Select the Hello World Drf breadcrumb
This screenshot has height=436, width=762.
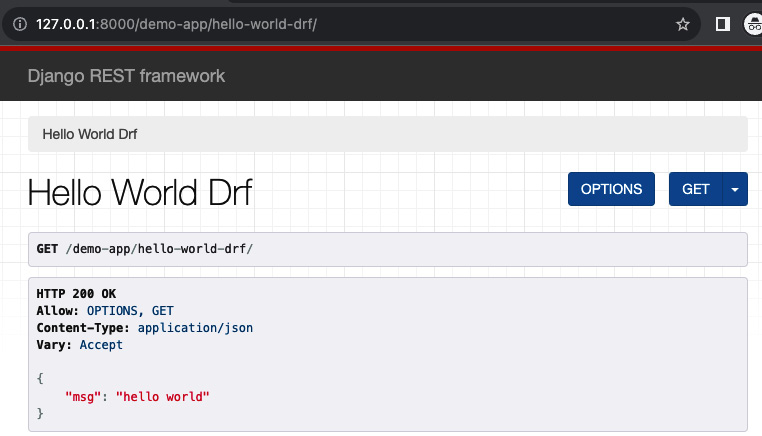click(x=89, y=134)
